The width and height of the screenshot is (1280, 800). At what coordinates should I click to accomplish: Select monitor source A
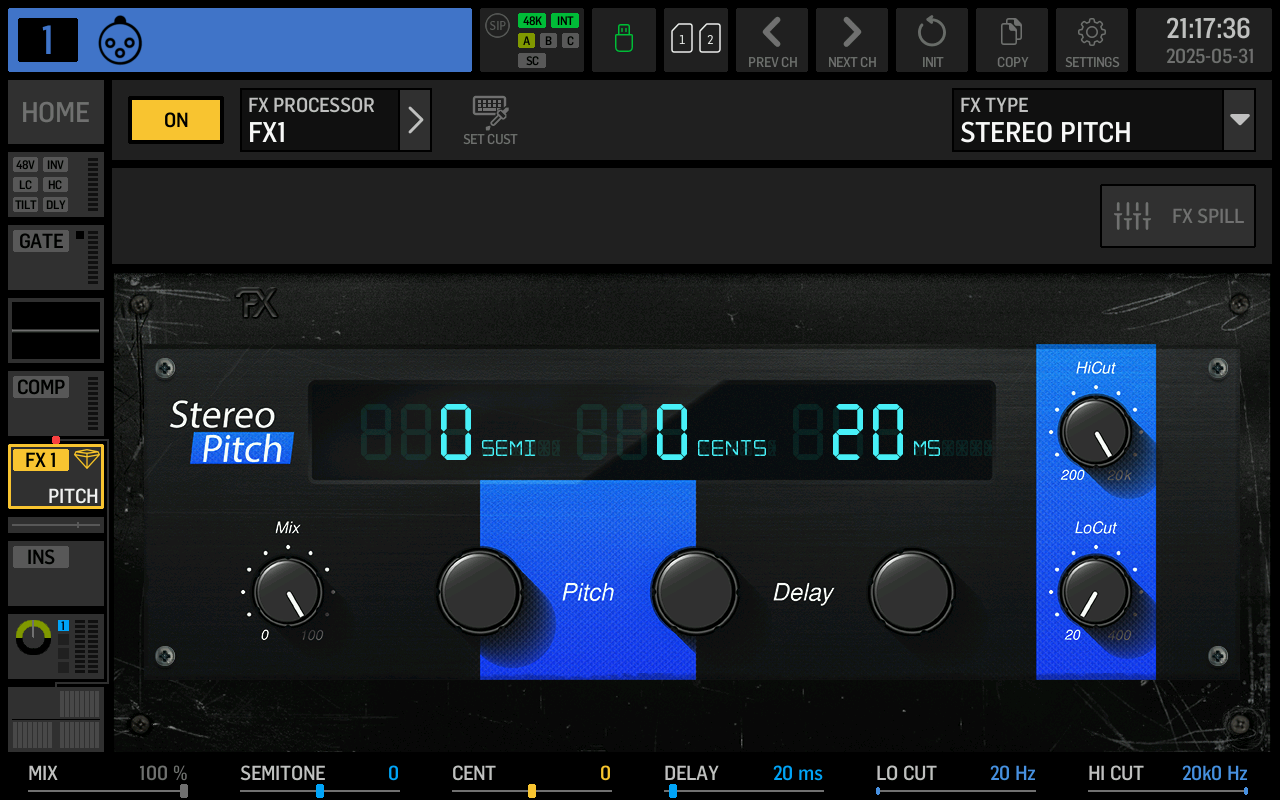[525, 41]
